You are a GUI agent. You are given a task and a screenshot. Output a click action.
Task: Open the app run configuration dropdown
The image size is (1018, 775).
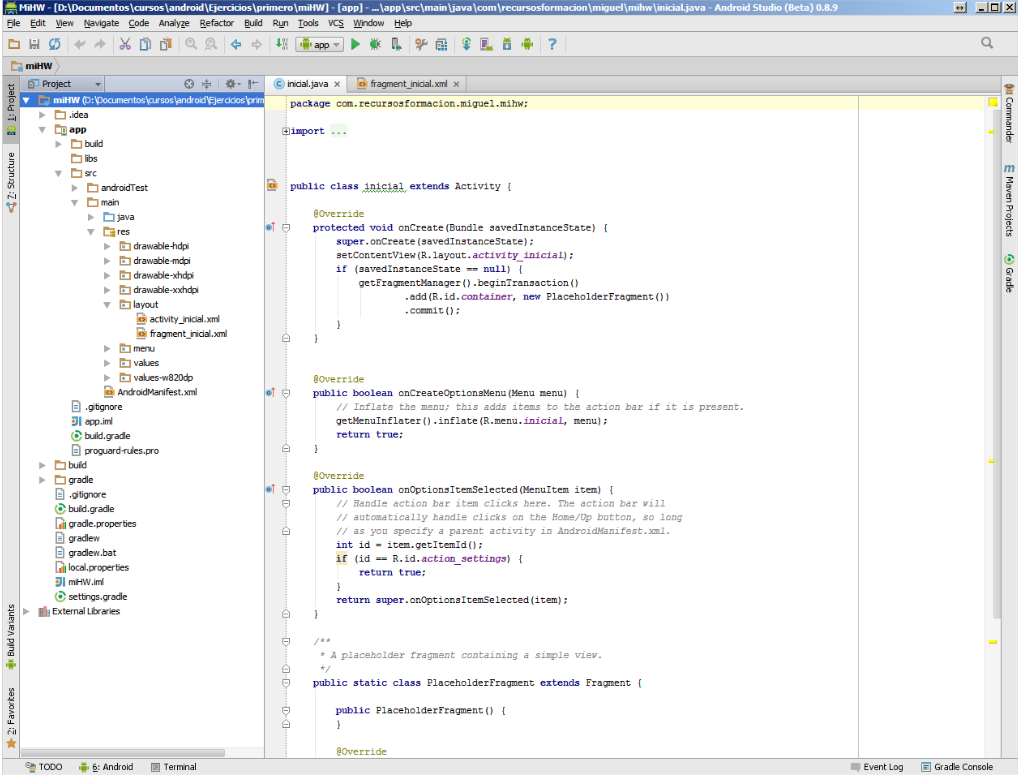click(x=320, y=44)
